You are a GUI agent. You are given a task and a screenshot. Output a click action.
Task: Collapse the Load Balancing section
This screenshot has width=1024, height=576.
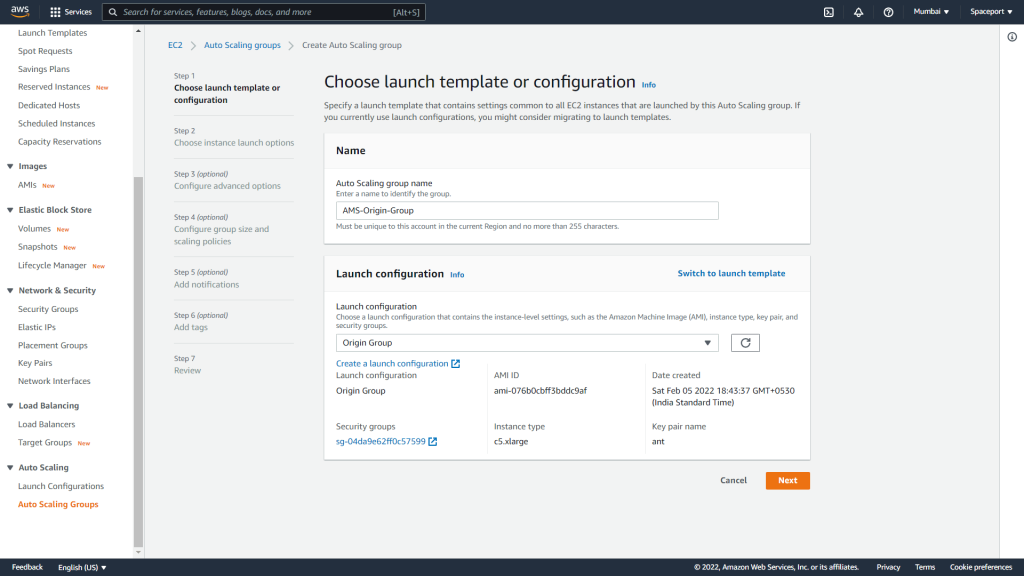10,406
